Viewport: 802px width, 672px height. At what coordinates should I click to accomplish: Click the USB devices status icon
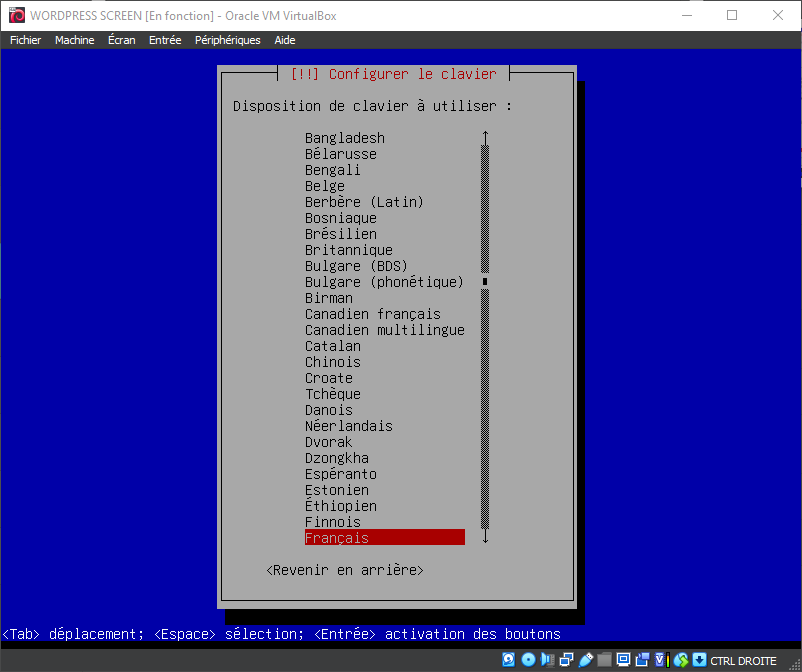click(x=586, y=660)
